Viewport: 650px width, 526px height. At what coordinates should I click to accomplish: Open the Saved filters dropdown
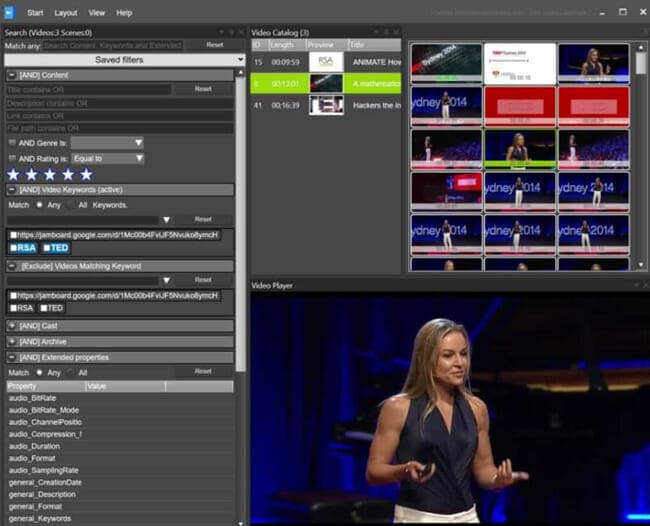pyautogui.click(x=124, y=60)
